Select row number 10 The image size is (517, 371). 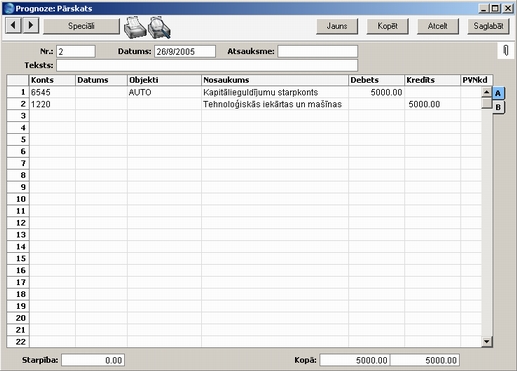18,199
